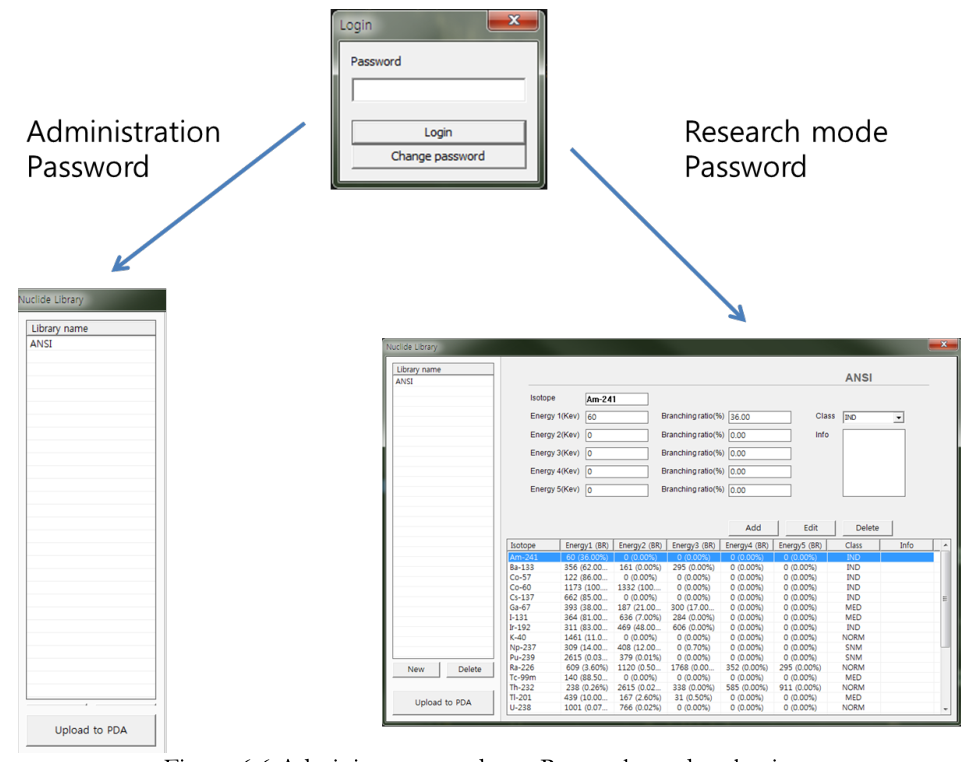Click Library name header in the administration Nuclide Library window
Screen dimensions: 970x762
tap(91, 328)
